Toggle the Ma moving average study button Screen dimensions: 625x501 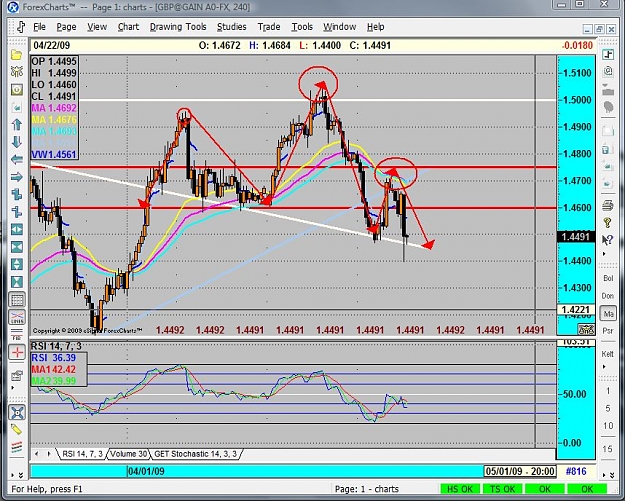[608, 314]
